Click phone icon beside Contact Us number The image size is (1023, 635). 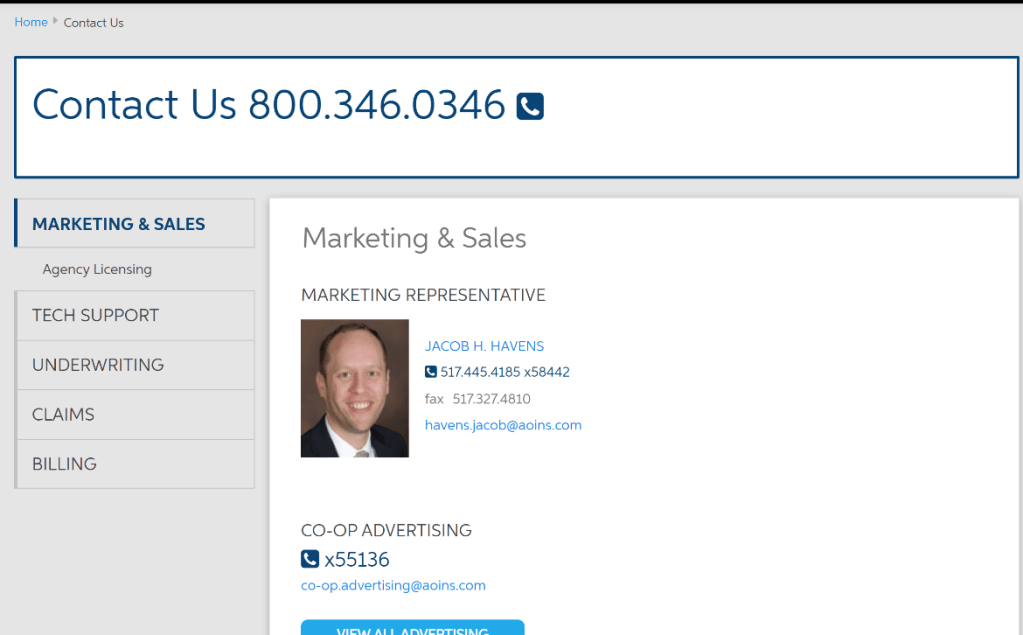(530, 106)
